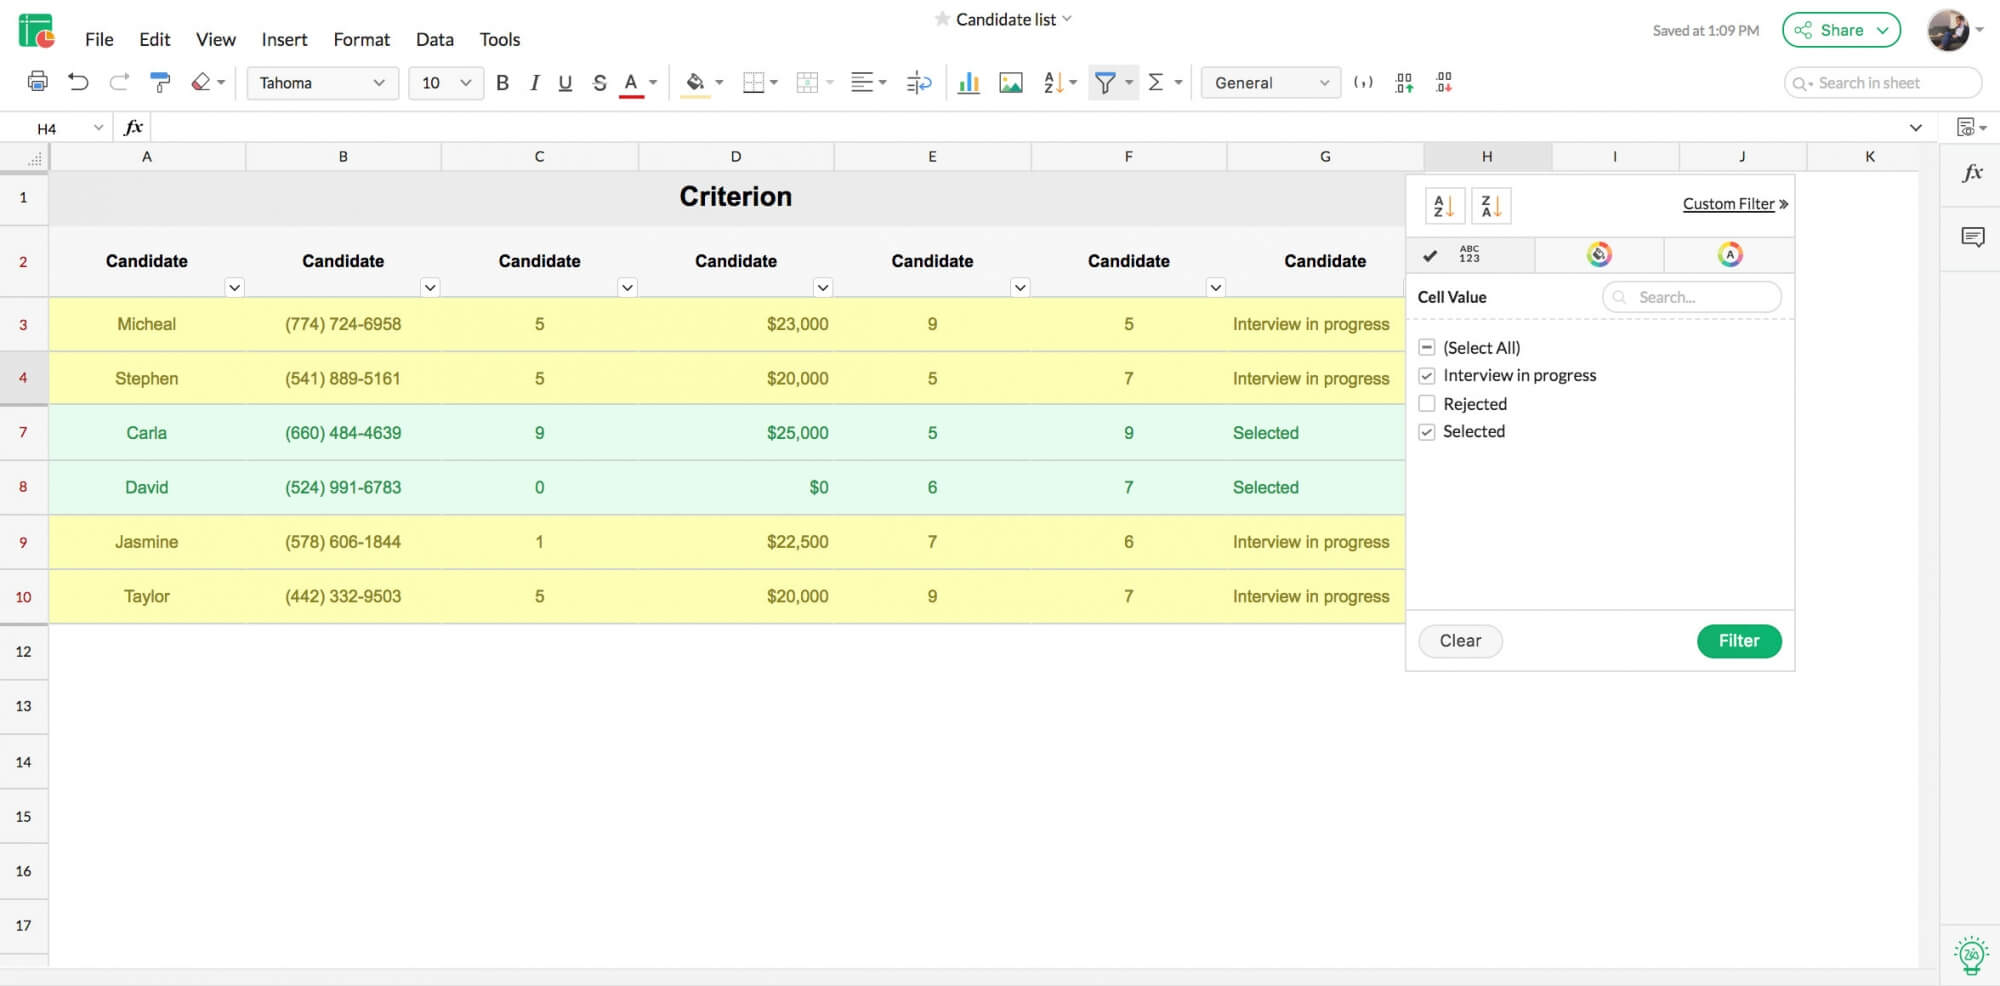
Task: Open the font size 10 dropdown
Action: 446,83
